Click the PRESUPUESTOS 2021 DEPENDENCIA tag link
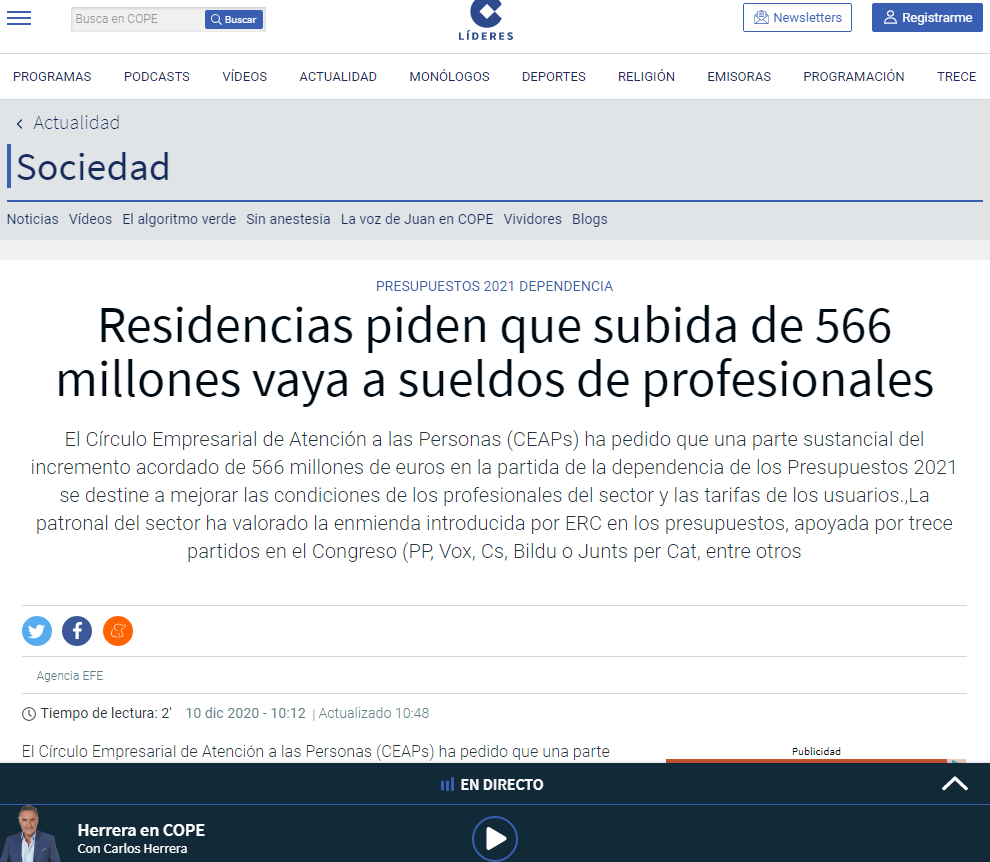990x862 pixels. tap(494, 286)
